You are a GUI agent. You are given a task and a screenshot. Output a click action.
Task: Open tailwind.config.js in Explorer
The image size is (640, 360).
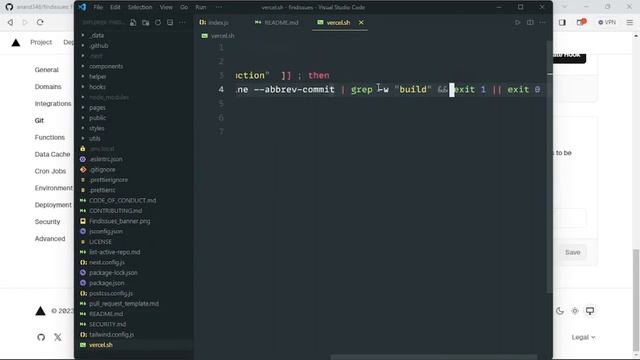[x=111, y=334]
